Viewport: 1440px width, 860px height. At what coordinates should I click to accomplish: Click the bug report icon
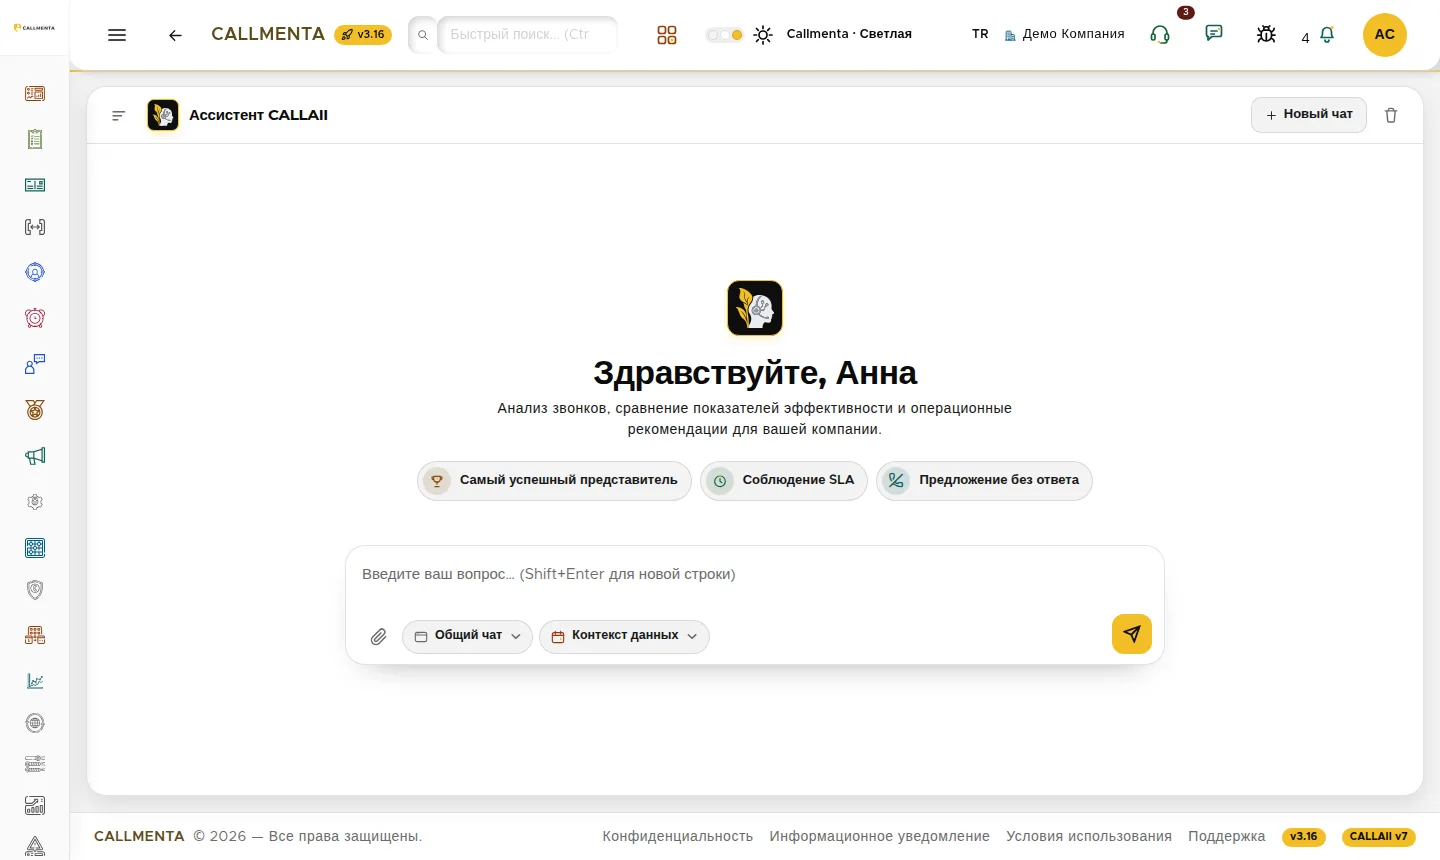[x=1266, y=34]
